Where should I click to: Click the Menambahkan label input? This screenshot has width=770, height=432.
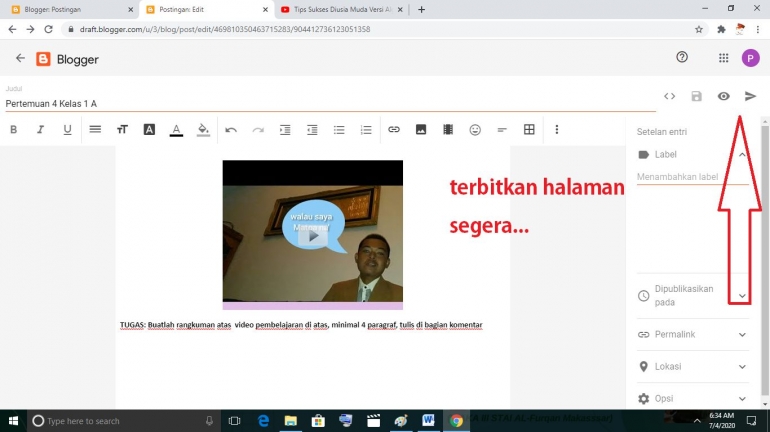point(692,177)
